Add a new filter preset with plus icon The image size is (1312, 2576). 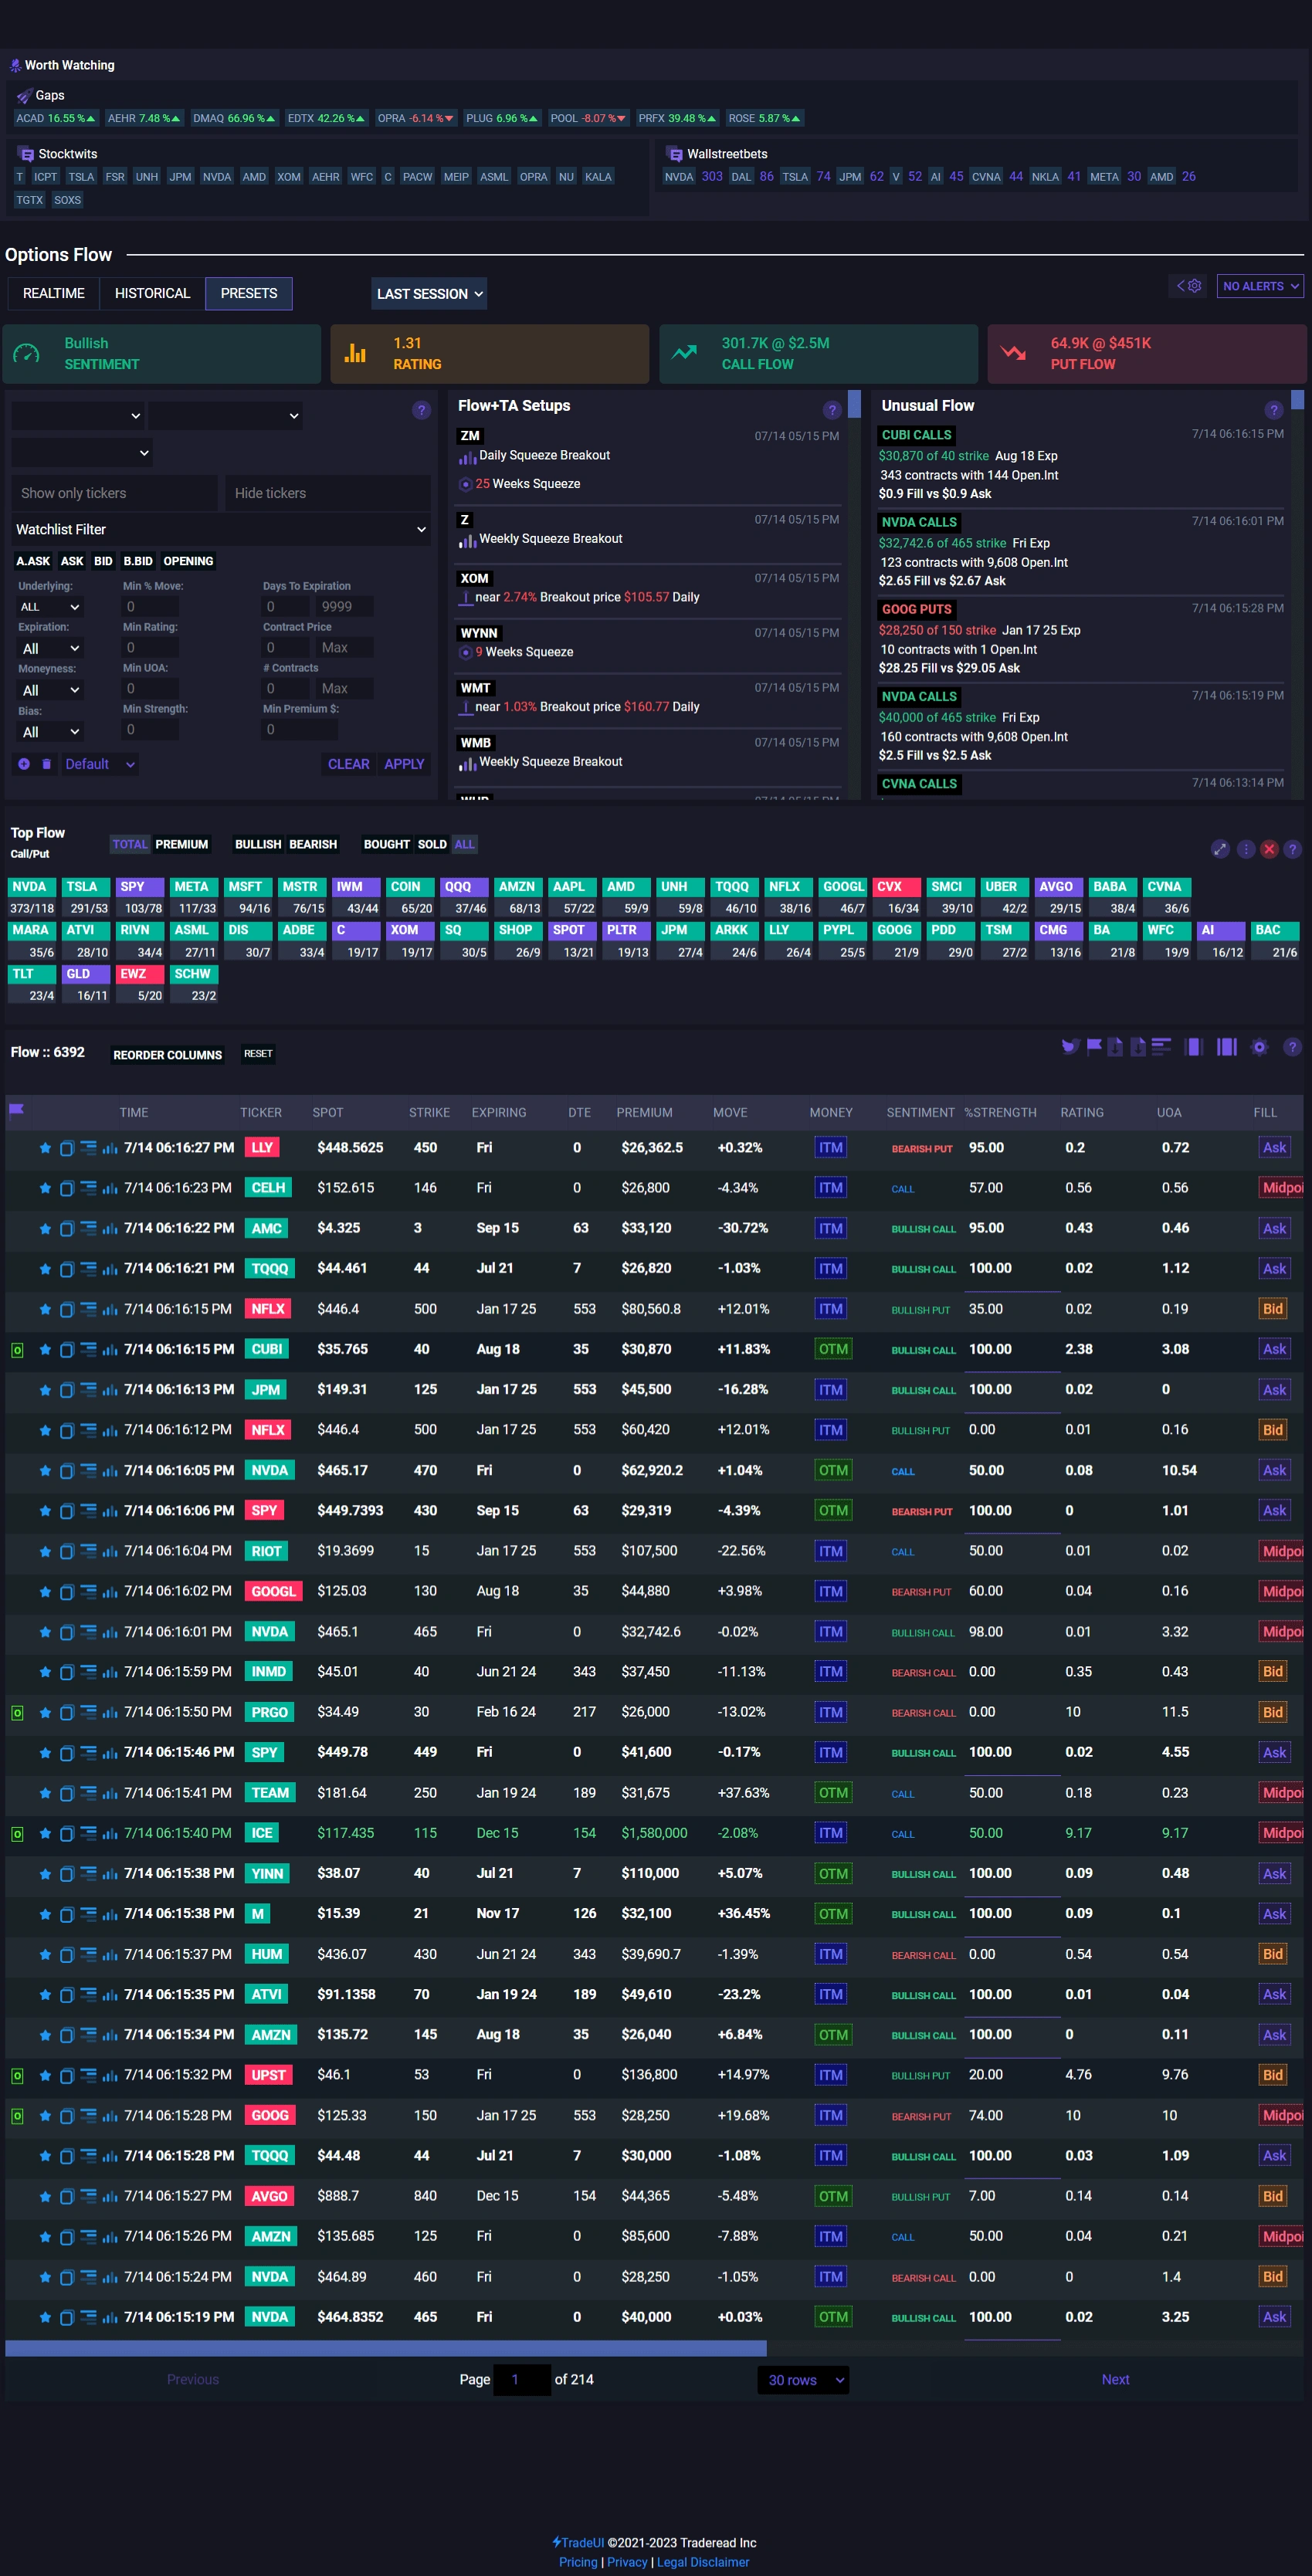[24, 764]
